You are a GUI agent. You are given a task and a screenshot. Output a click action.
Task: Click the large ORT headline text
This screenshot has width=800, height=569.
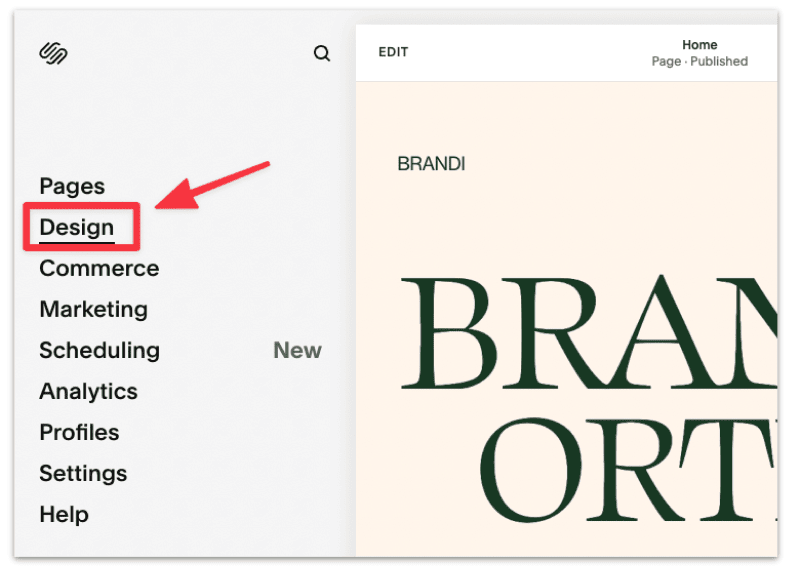coord(629,470)
